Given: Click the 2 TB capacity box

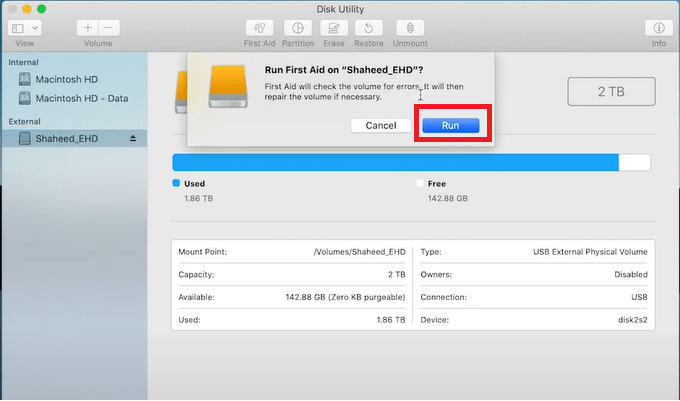Looking at the screenshot, I should point(611,92).
